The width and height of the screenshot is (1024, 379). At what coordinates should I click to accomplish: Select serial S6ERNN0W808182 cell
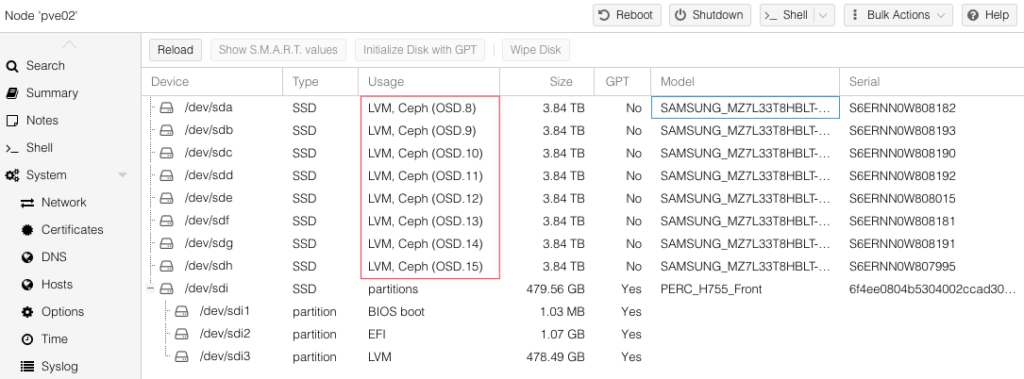click(x=932, y=108)
